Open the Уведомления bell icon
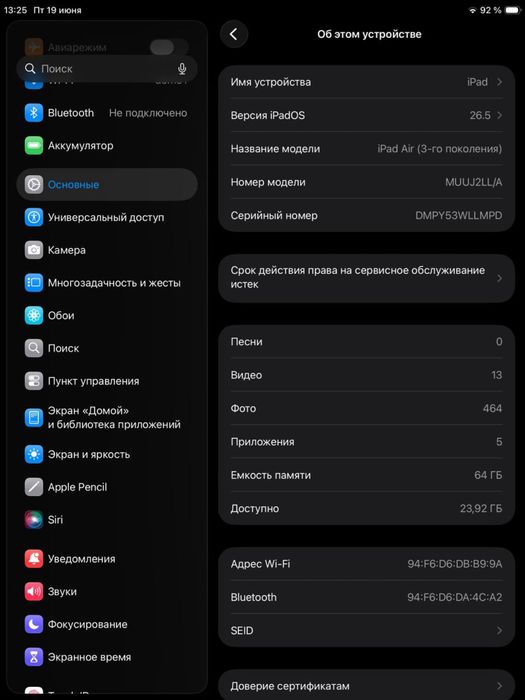Viewport: 525px width, 700px height. point(33,559)
